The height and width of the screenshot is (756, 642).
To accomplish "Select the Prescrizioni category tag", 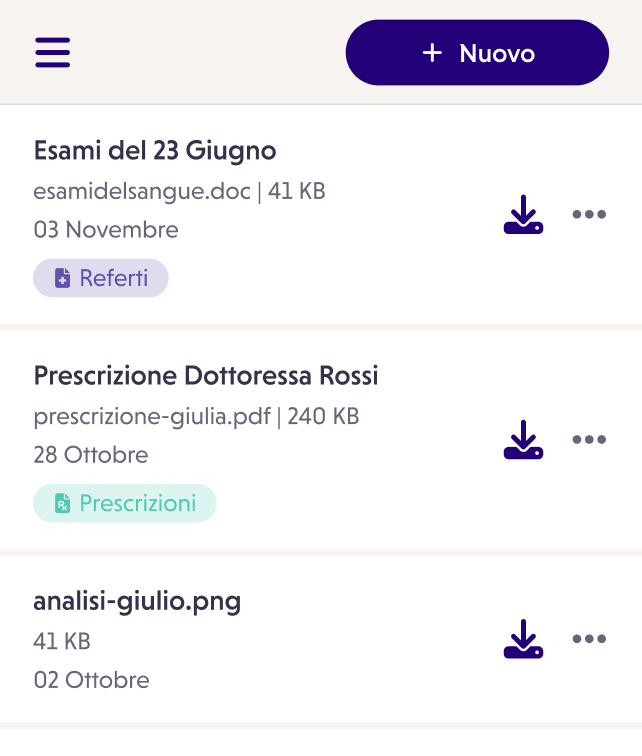I will point(125,503).
